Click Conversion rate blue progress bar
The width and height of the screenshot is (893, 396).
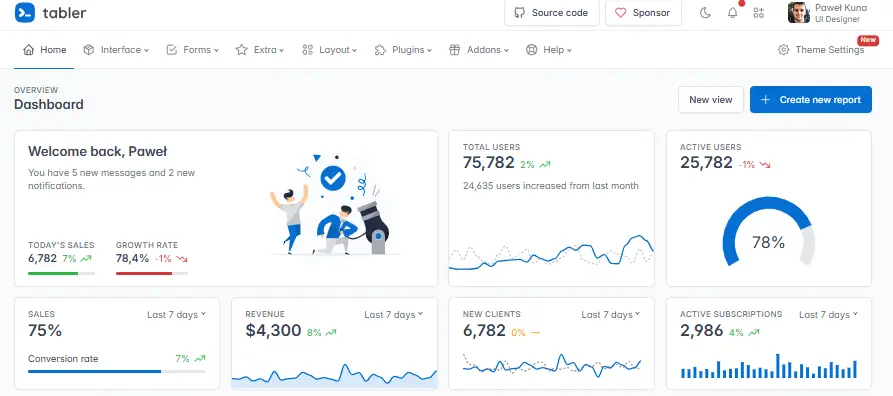(117, 371)
